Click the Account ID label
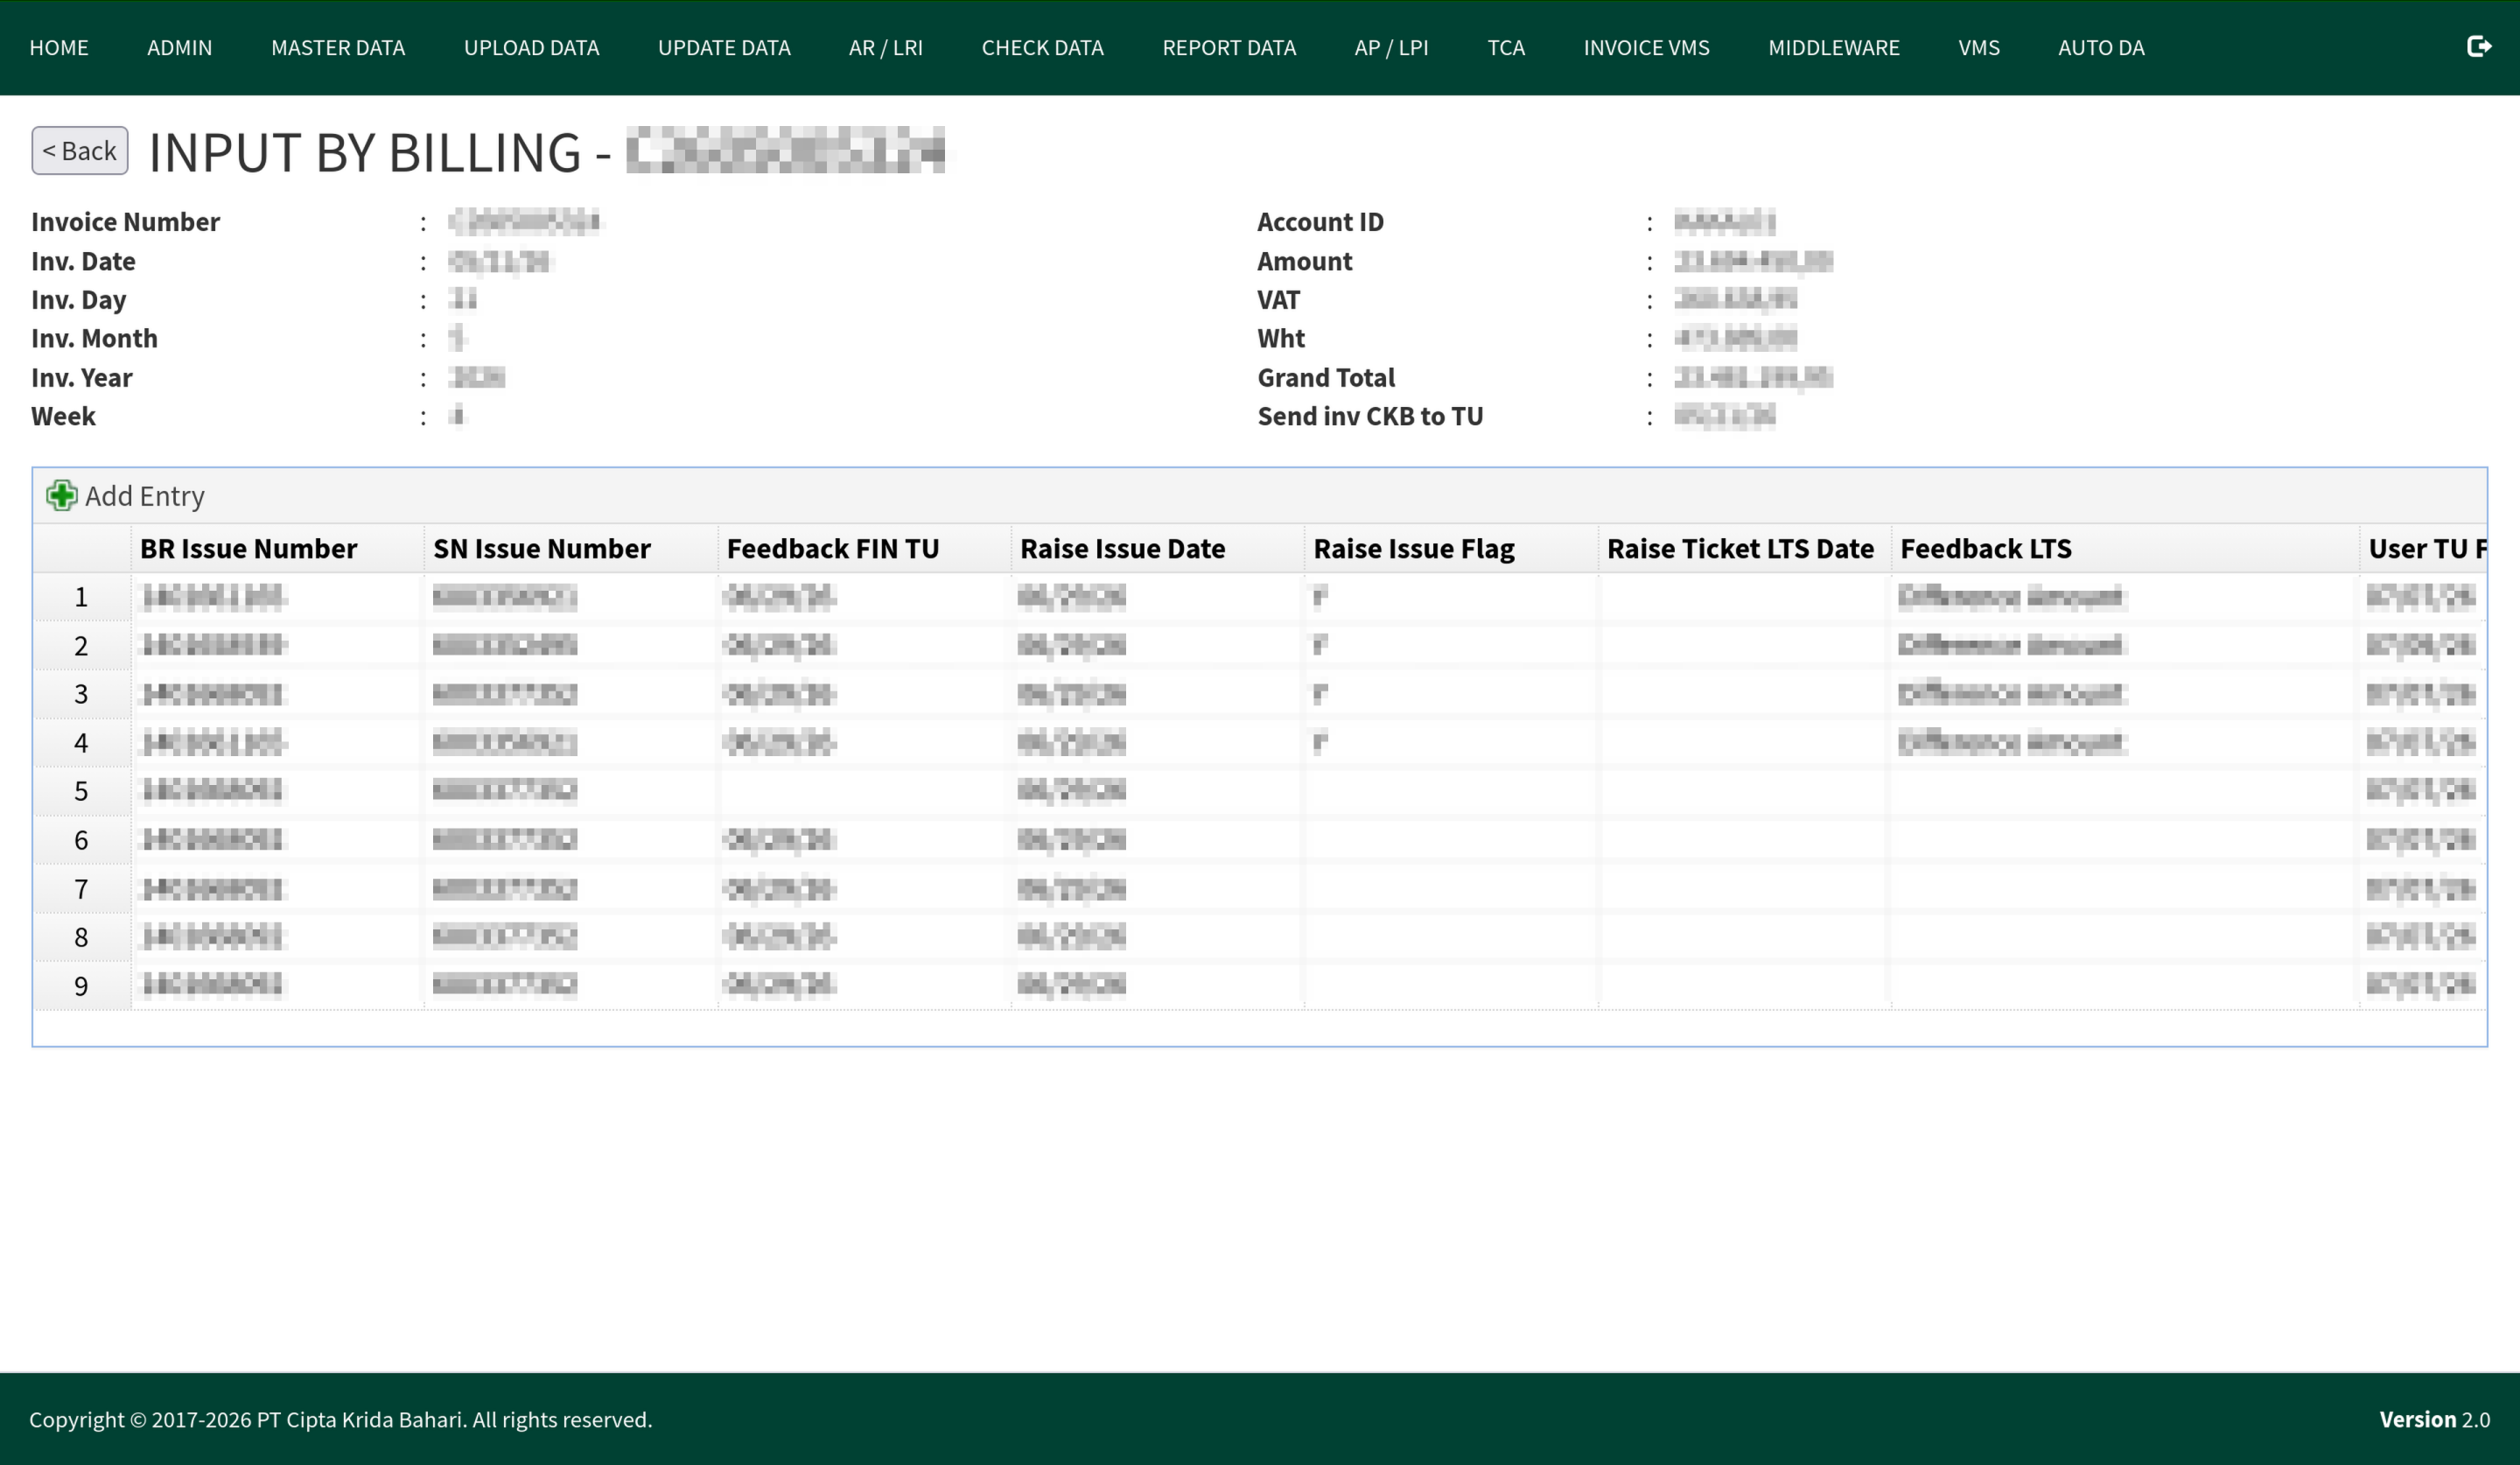This screenshot has width=2520, height=1465. coord(1320,222)
